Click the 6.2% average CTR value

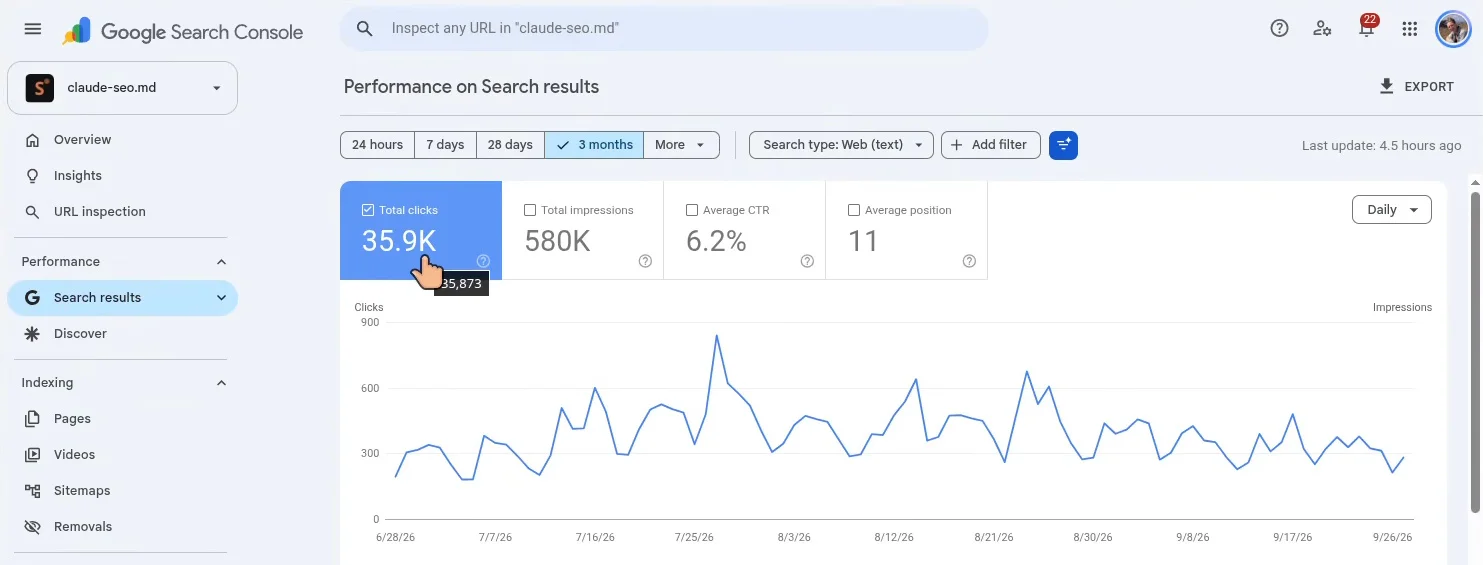tap(716, 241)
